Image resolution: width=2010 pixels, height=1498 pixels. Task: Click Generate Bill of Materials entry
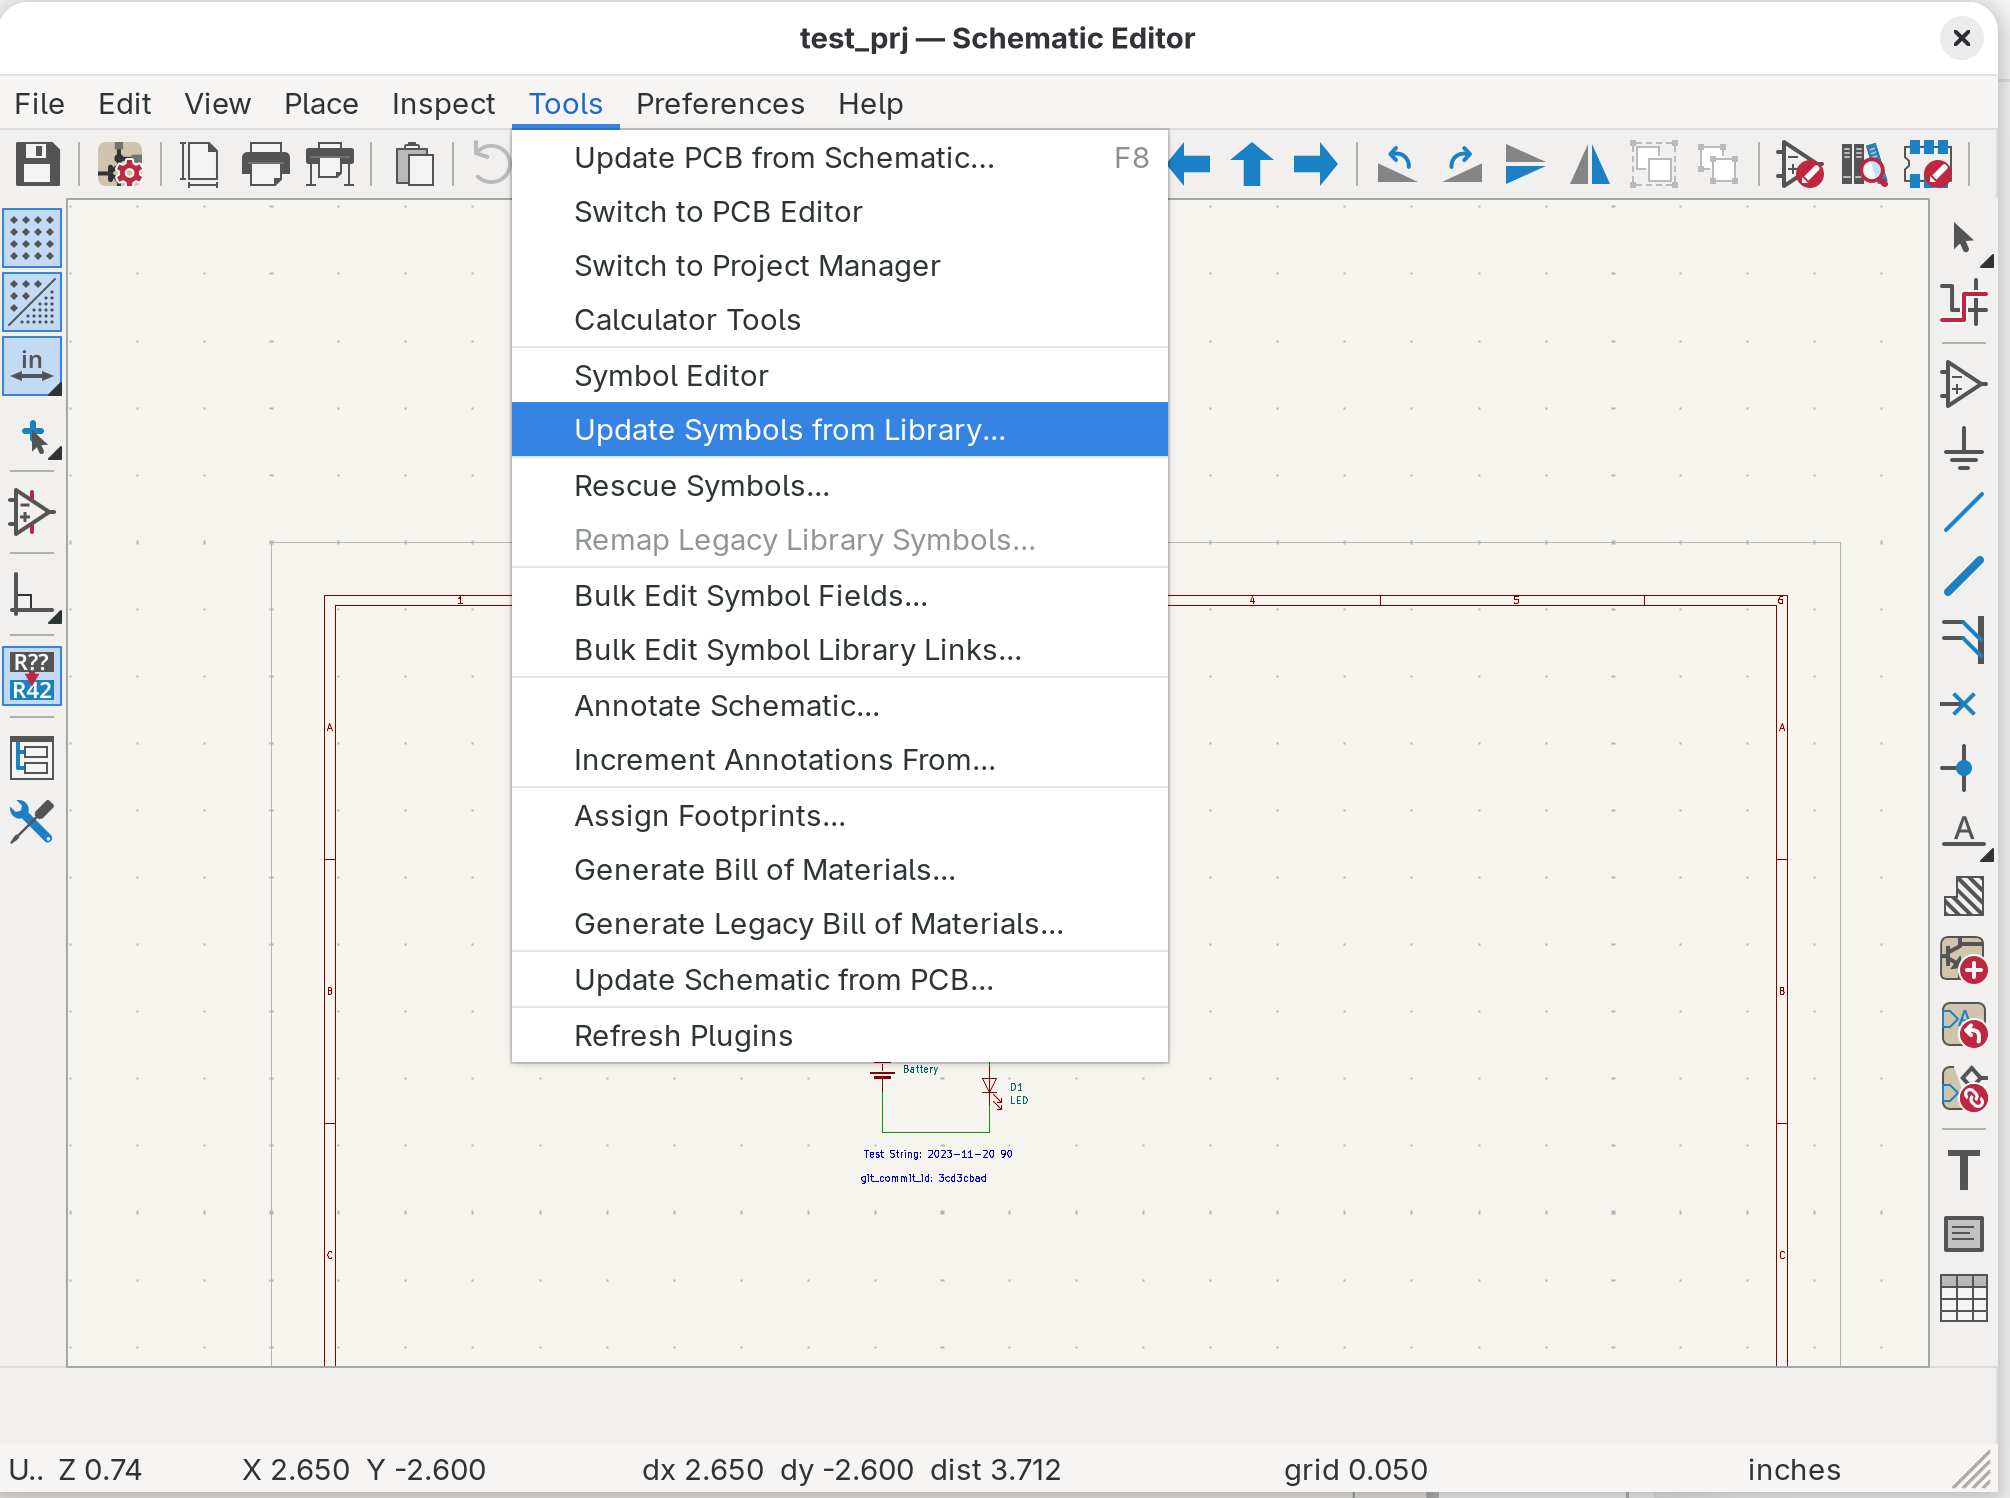(x=764, y=870)
